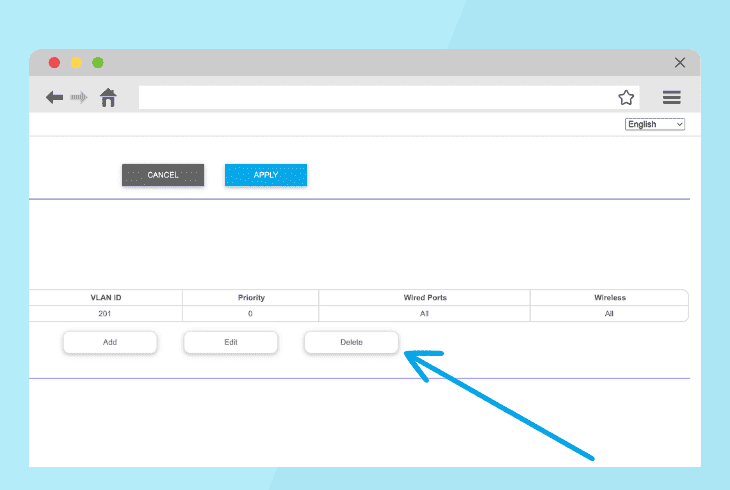This screenshot has height=490, width=730.
Task: Select the Priority value 0
Action: 250,314
